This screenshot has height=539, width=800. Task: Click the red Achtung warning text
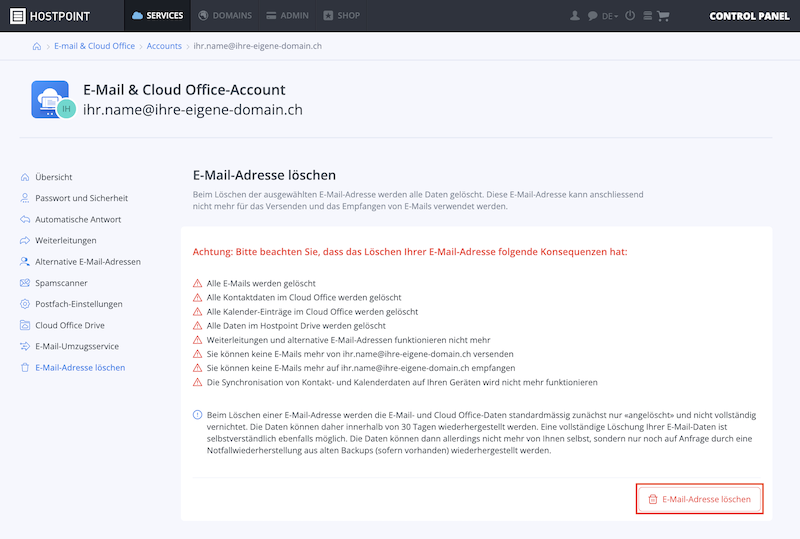point(410,252)
